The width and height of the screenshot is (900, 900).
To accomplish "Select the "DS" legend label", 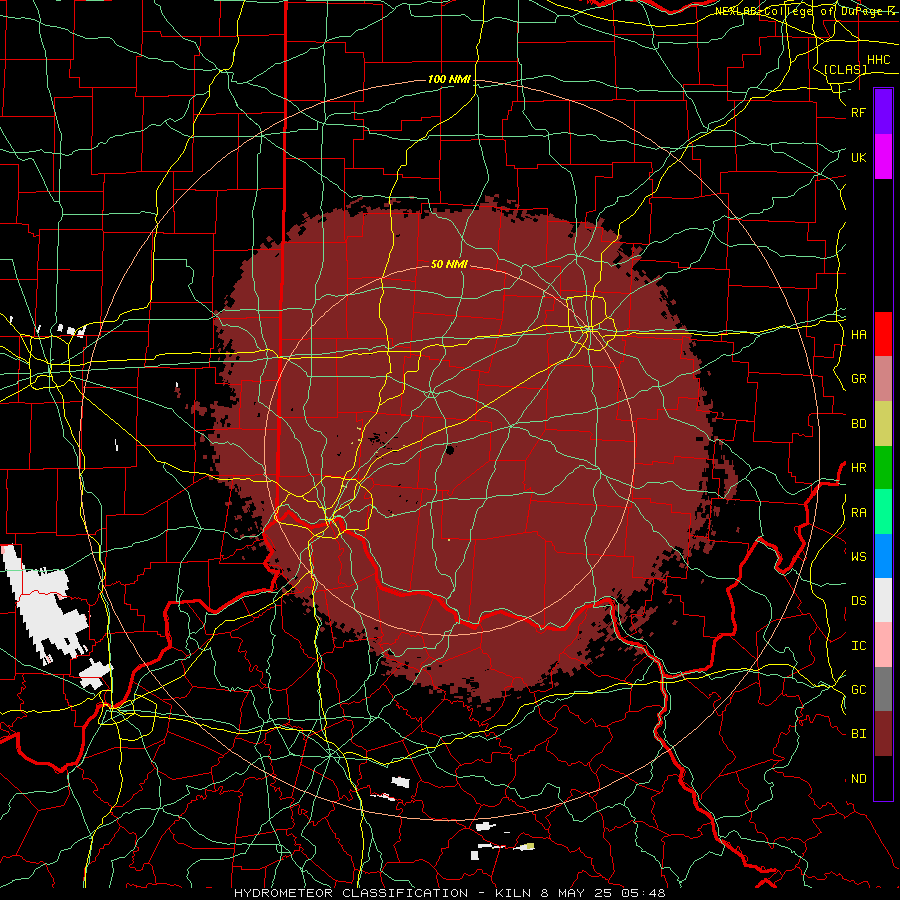I will (858, 601).
